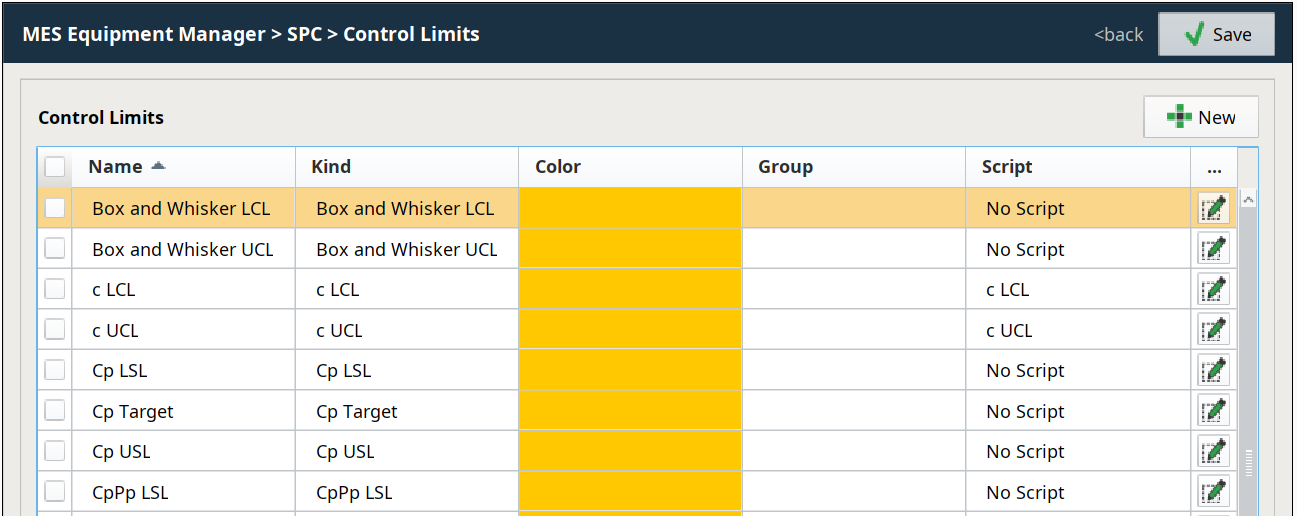Click edit pencil icon for c UCL
Image resolution: width=1297 pixels, height=516 pixels.
pos(1213,330)
